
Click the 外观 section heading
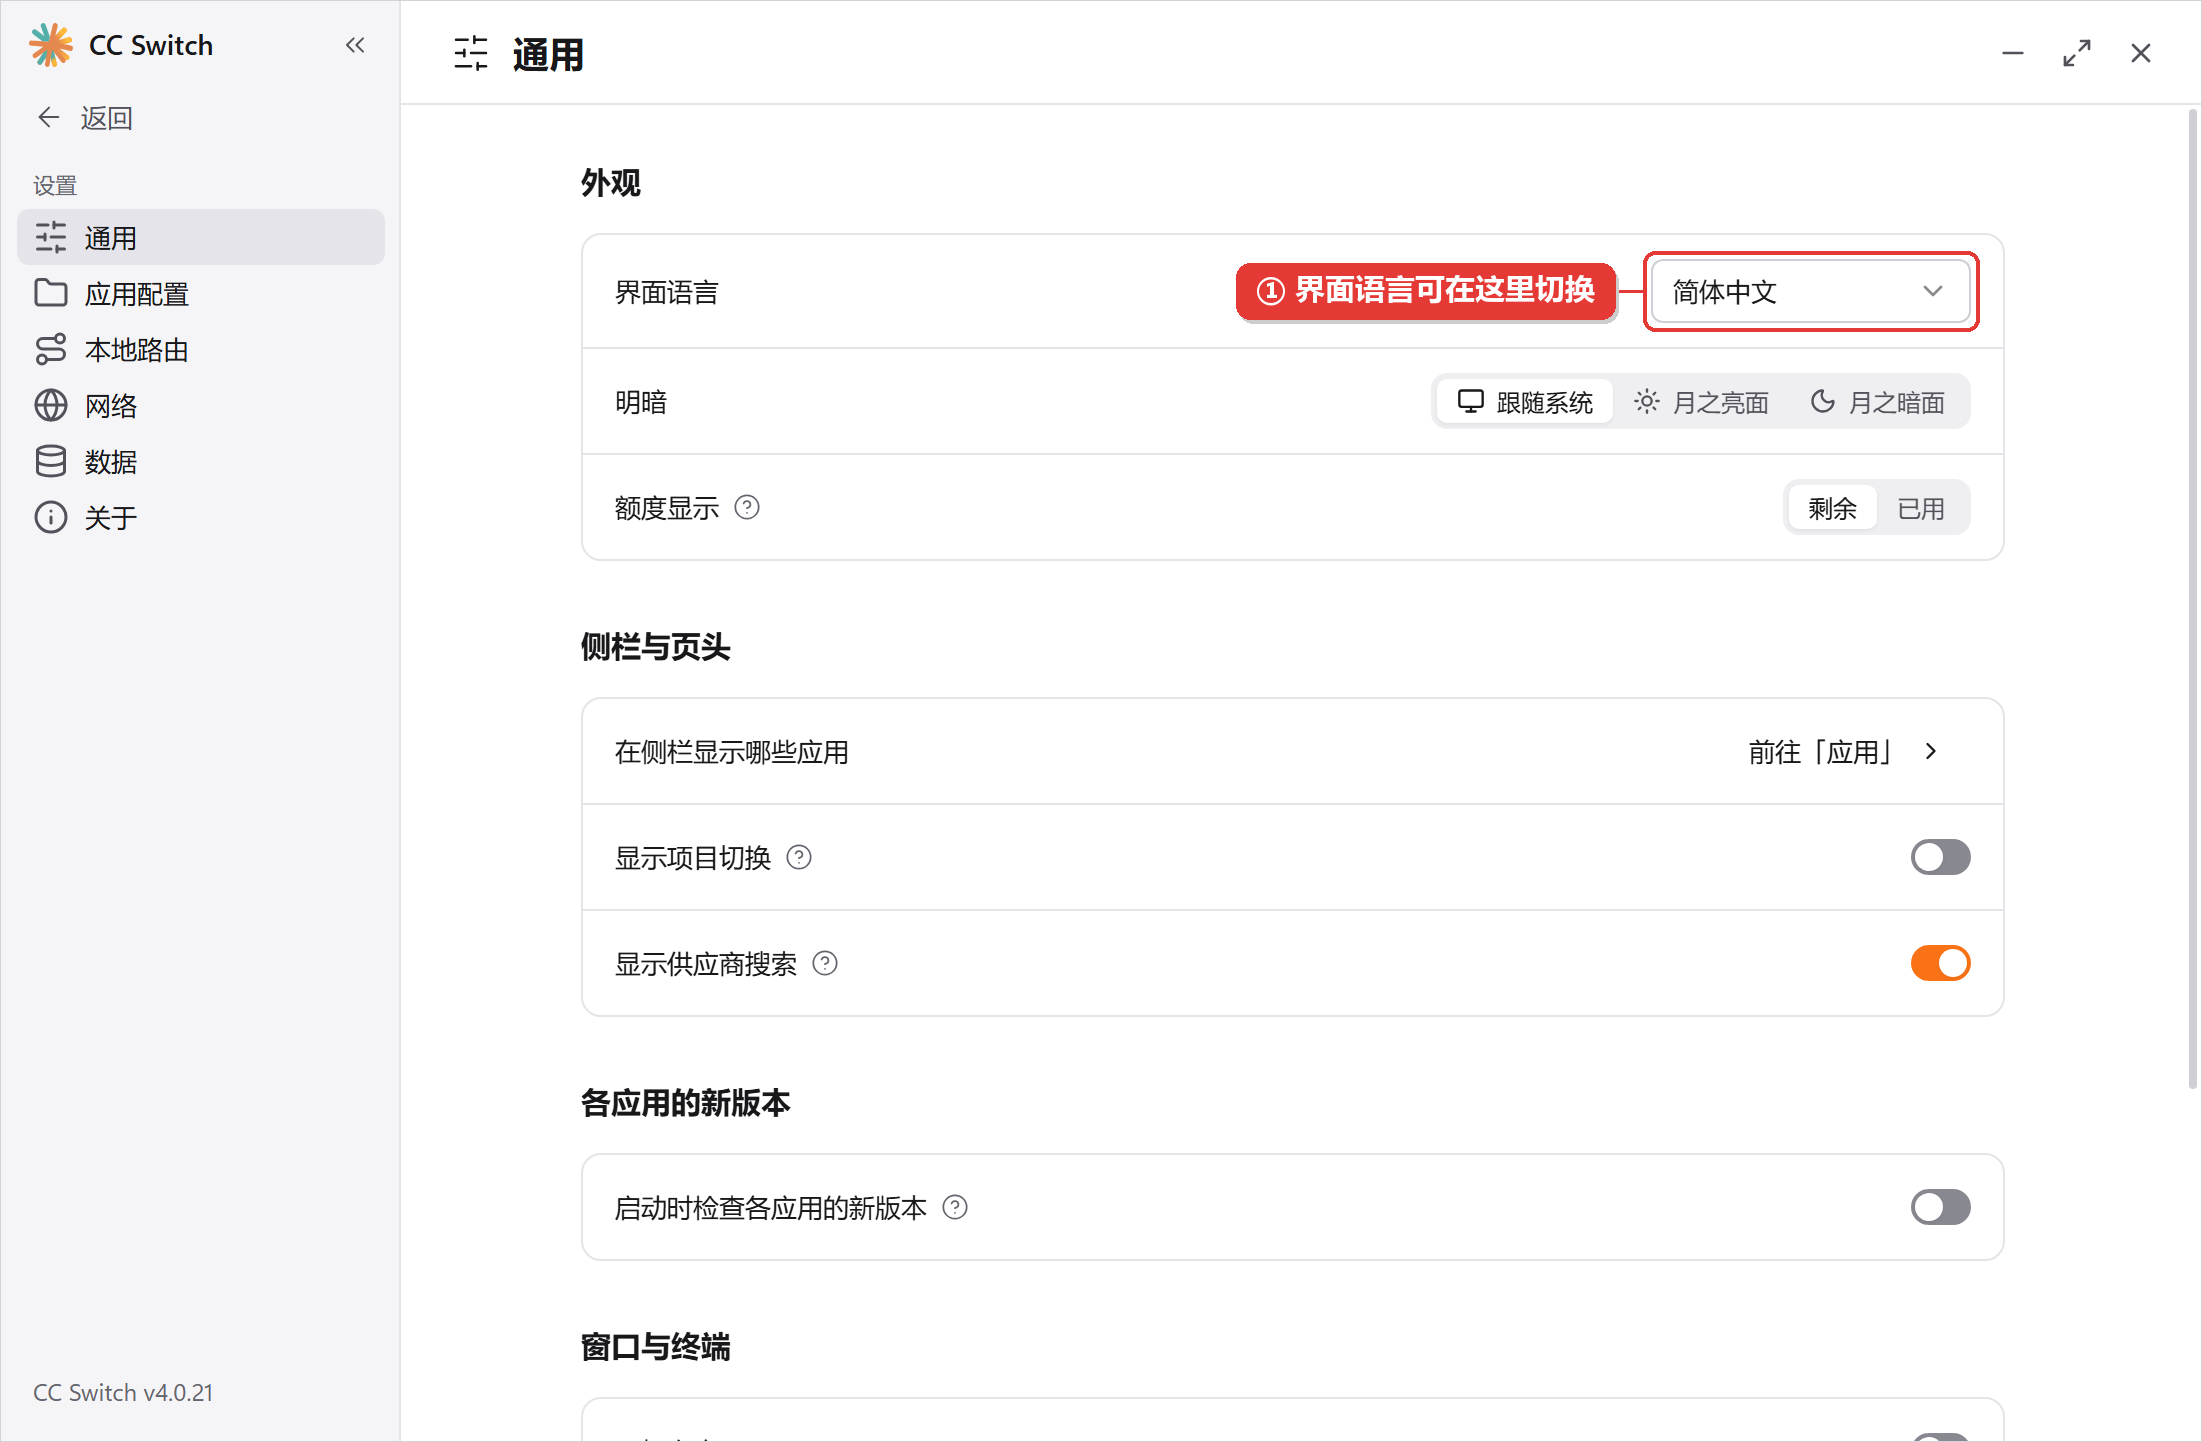[611, 183]
